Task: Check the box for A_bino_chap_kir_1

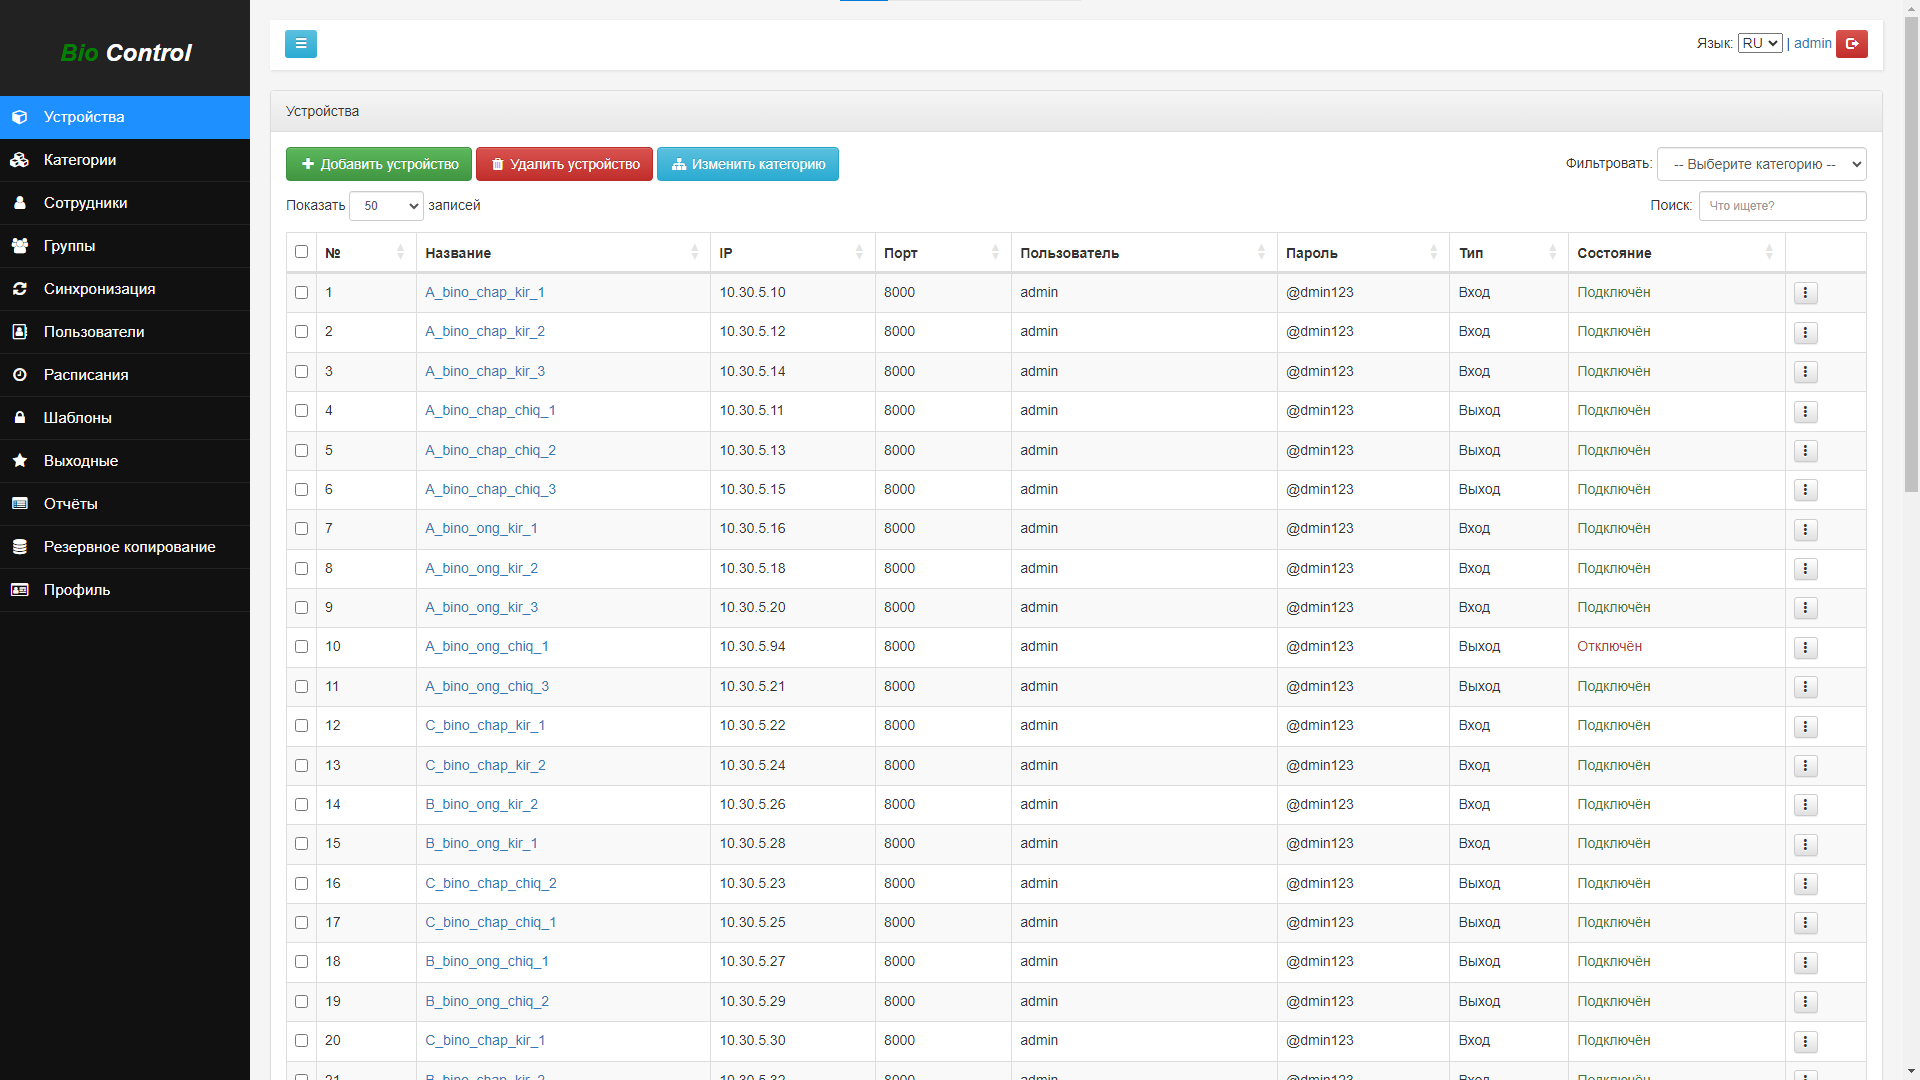Action: coord(301,292)
